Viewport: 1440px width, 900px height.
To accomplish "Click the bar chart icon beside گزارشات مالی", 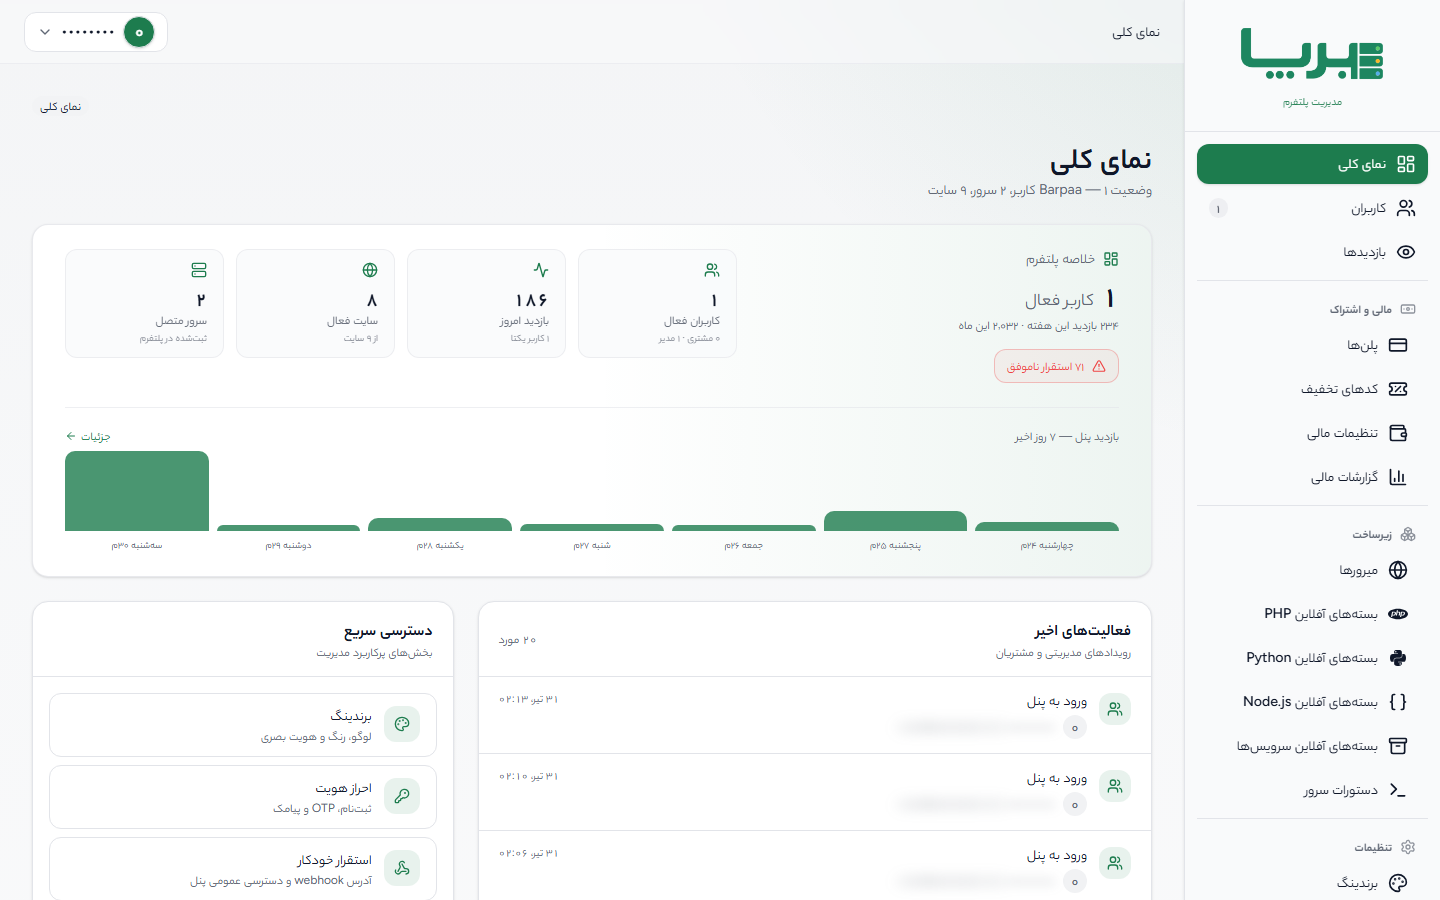I will (x=1398, y=477).
